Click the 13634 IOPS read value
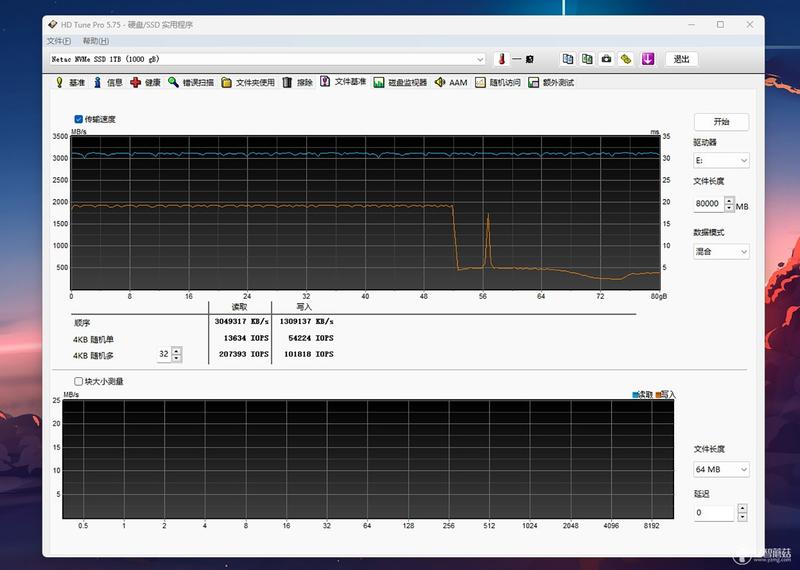Screen dimensions: 800x570 point(246,338)
